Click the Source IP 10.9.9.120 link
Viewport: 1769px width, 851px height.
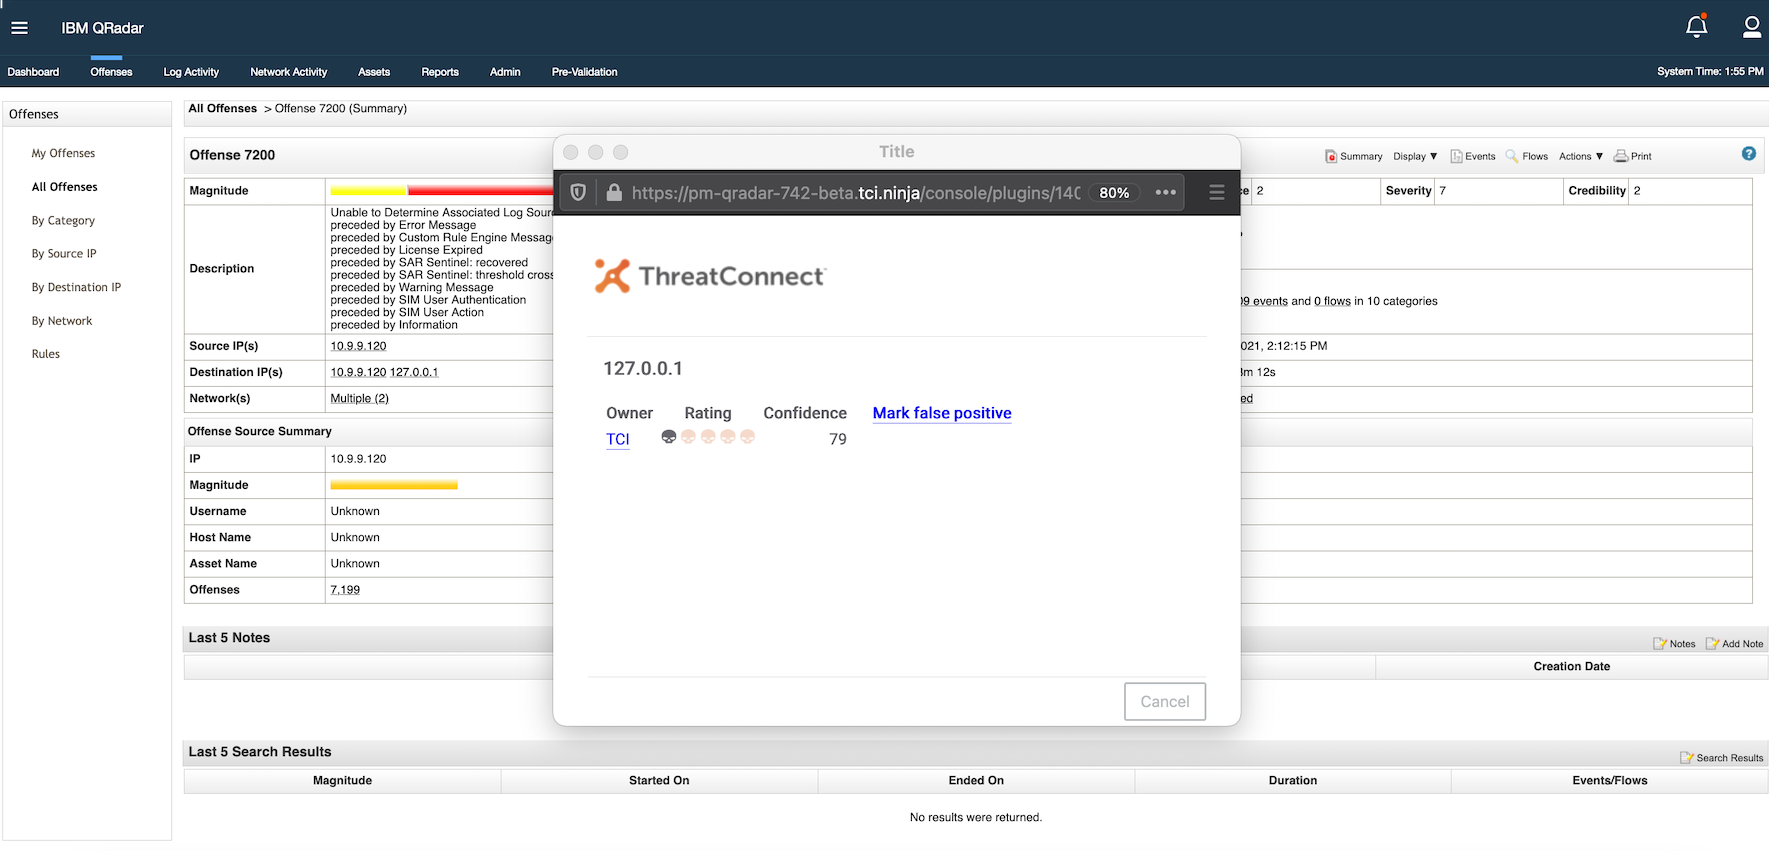(x=358, y=346)
